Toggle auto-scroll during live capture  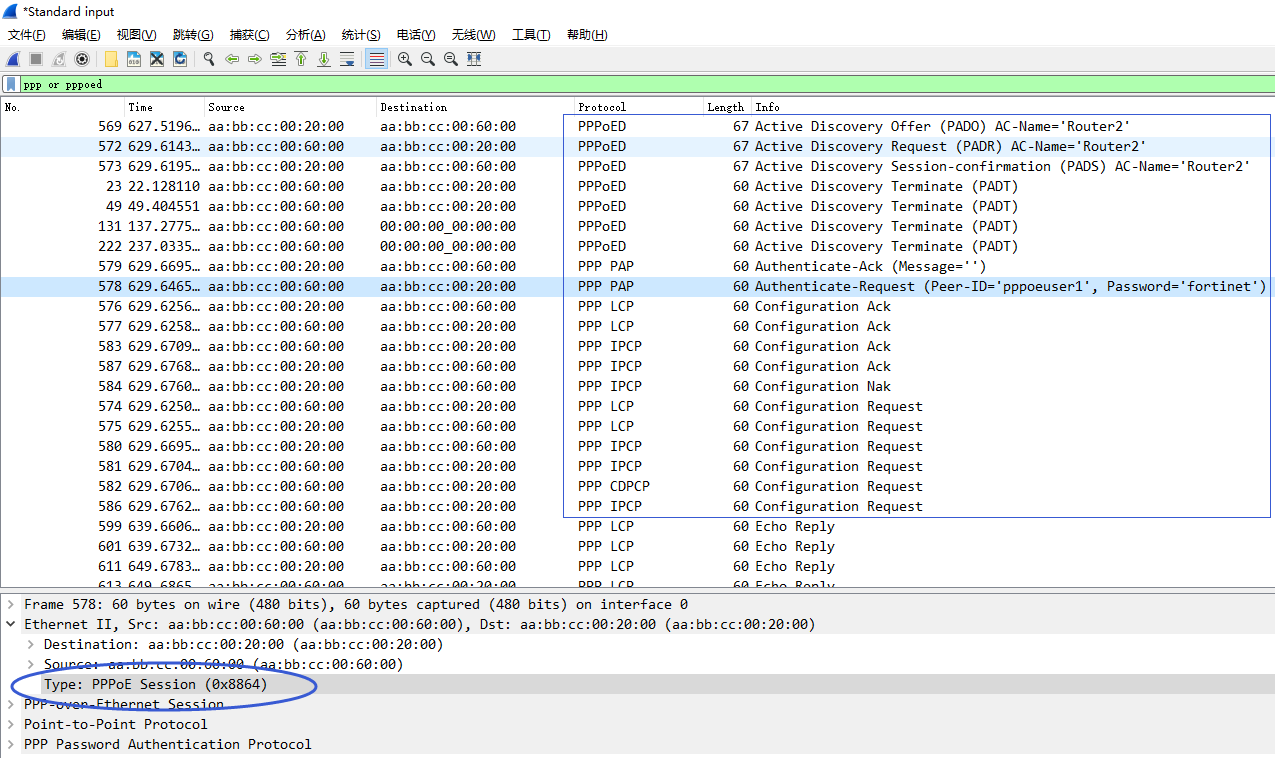[x=347, y=59]
